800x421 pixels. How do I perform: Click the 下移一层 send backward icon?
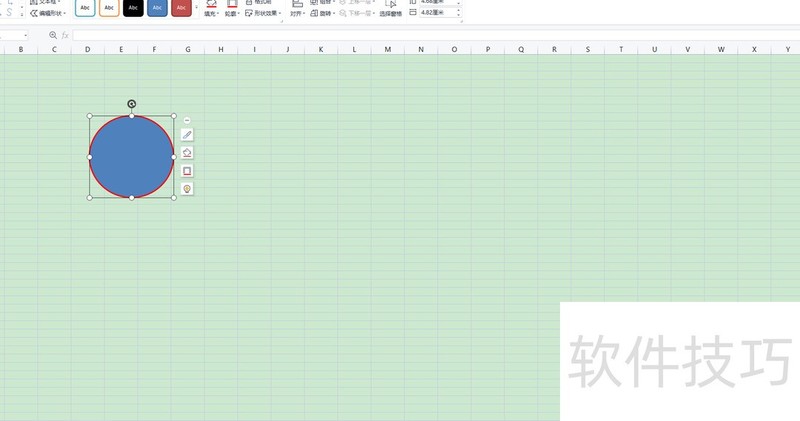click(343, 13)
